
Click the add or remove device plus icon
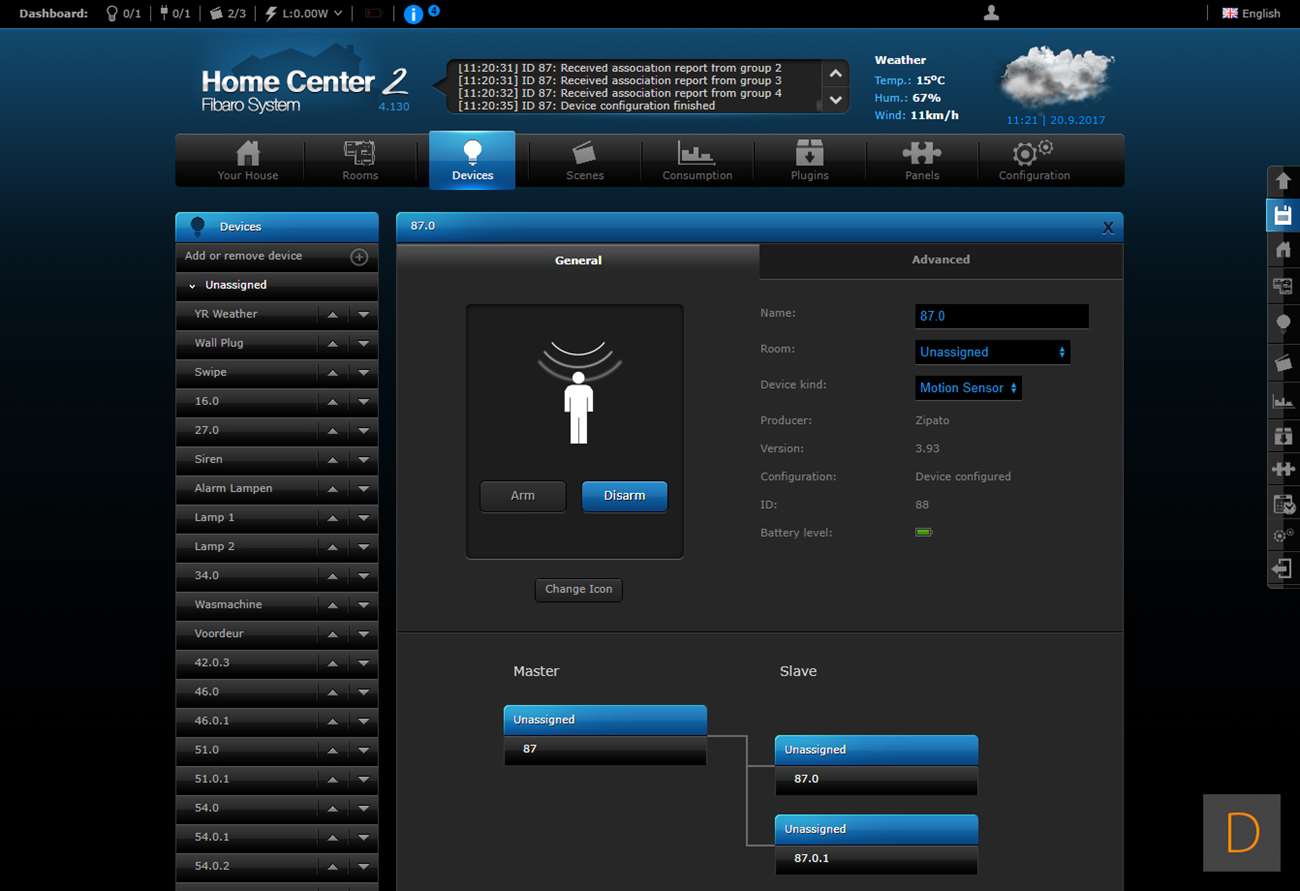pyautogui.click(x=359, y=257)
